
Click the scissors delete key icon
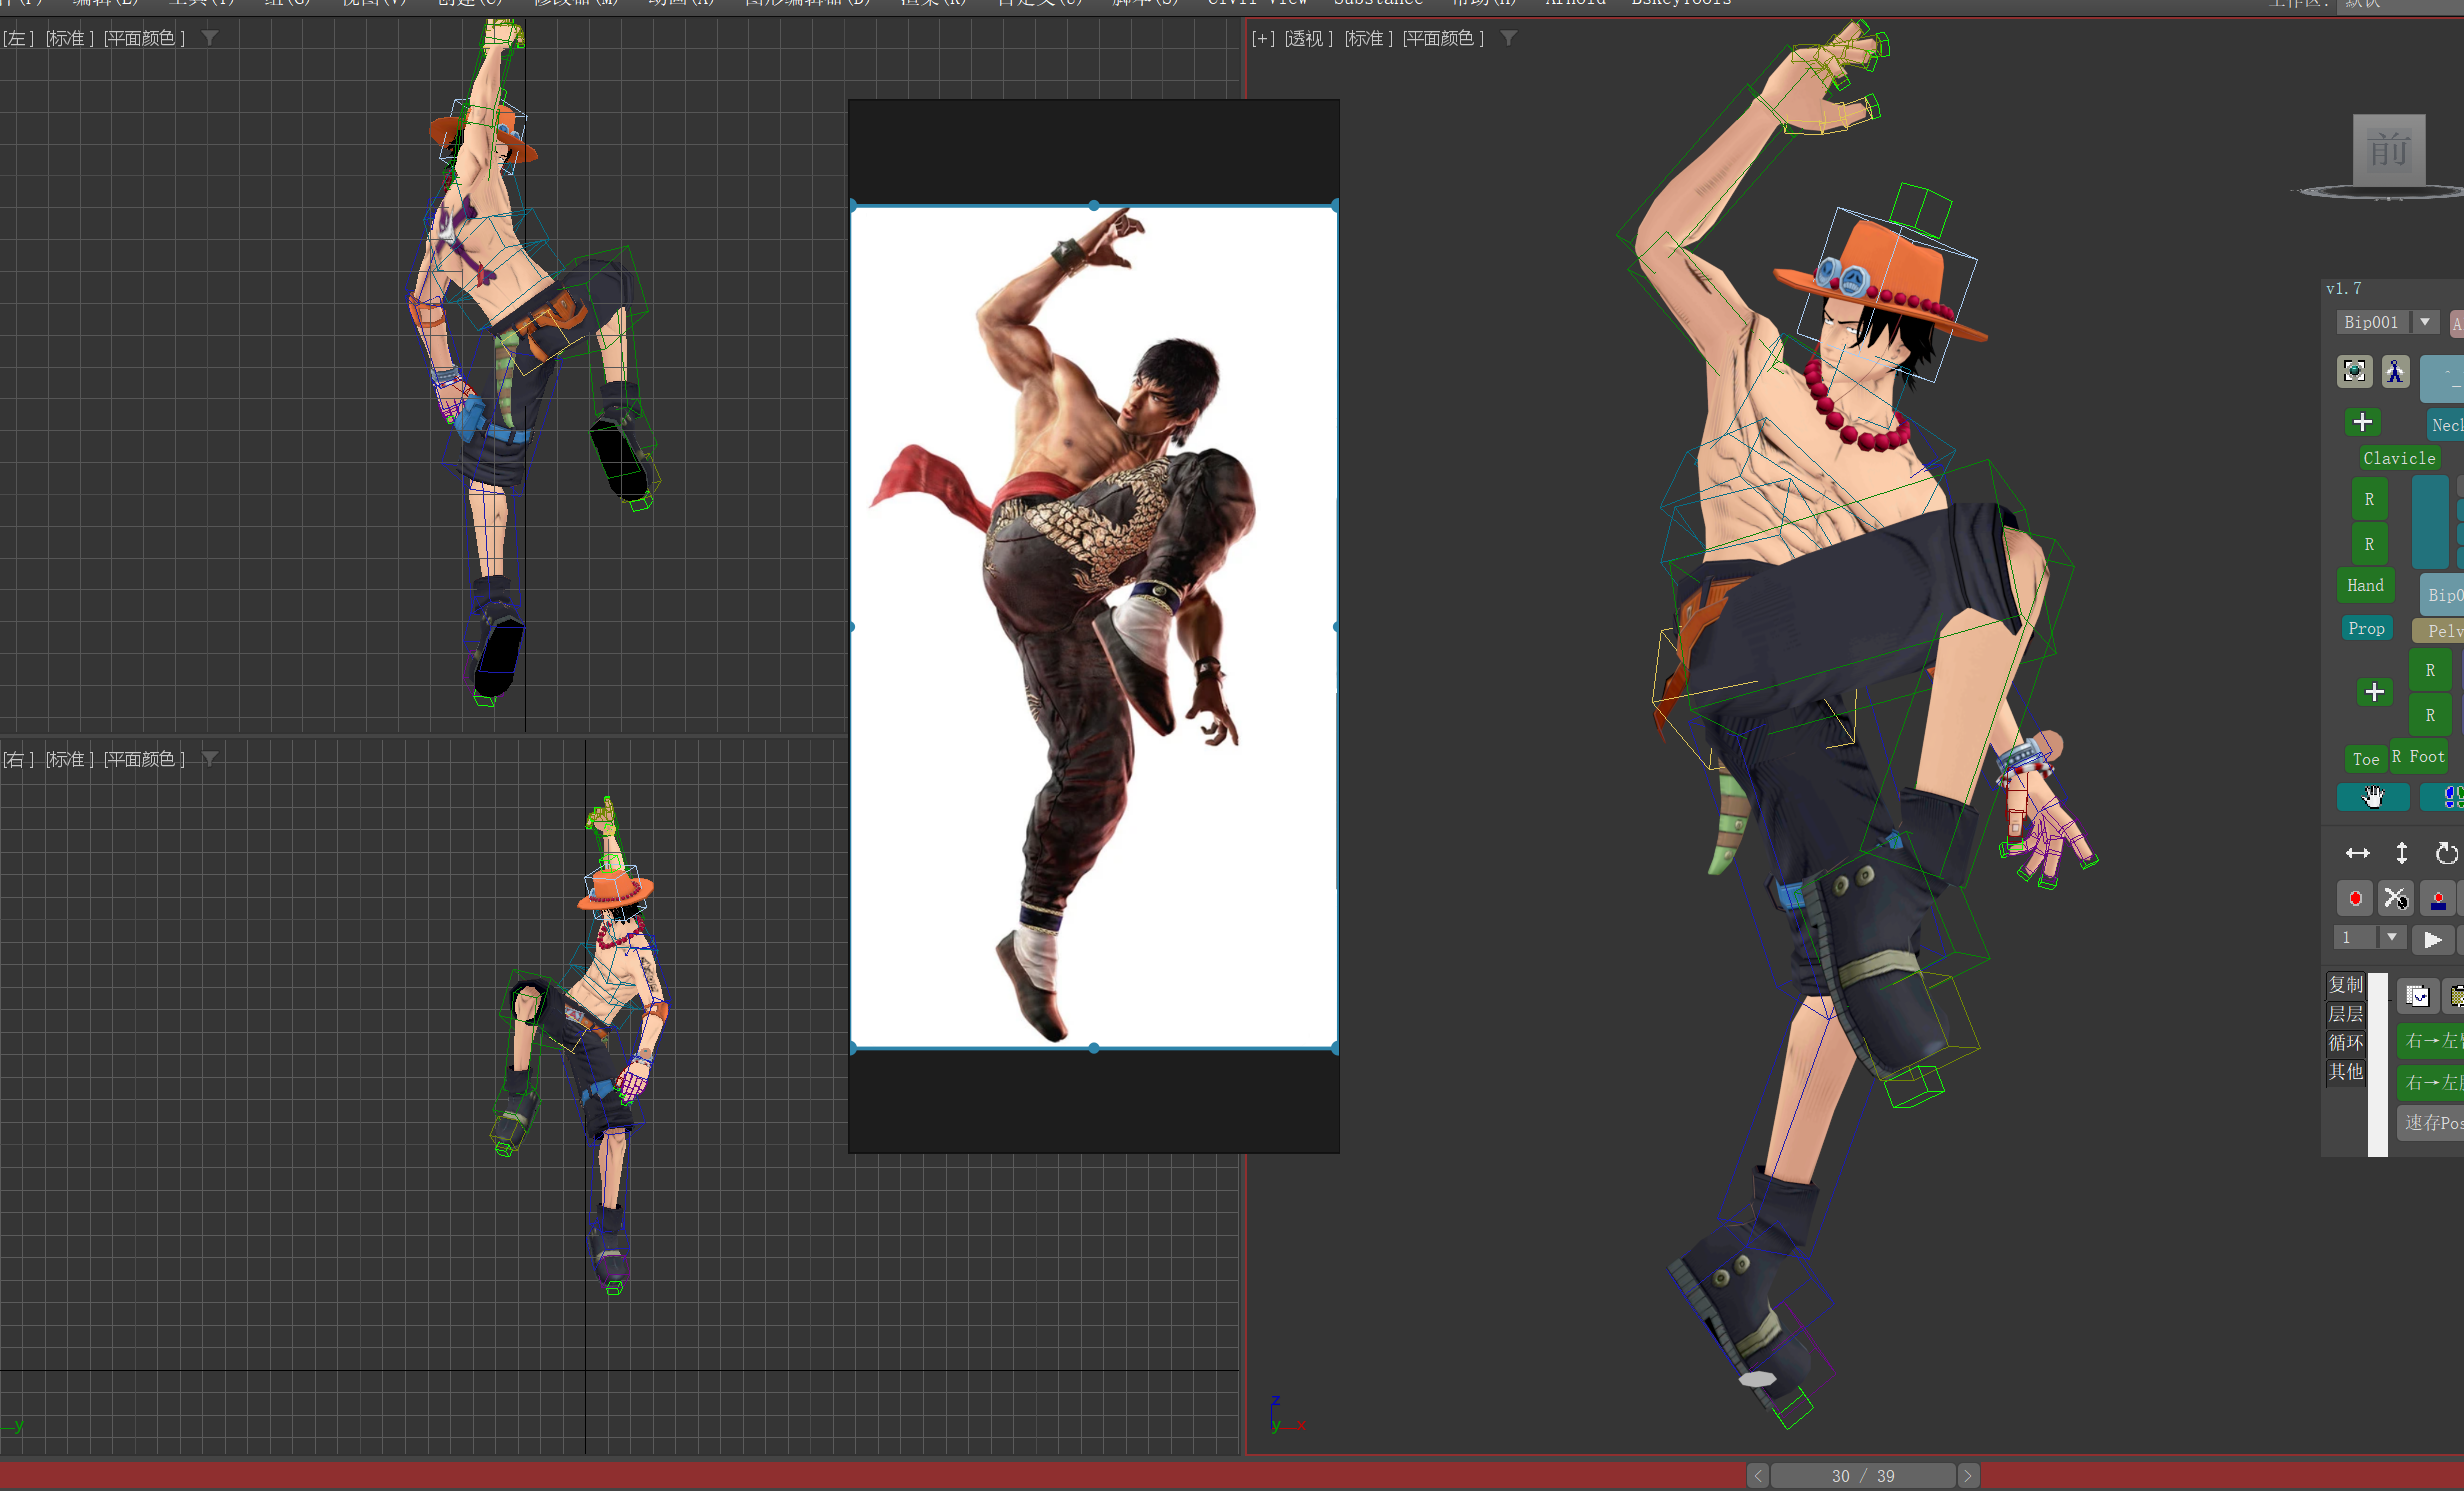point(2395,898)
